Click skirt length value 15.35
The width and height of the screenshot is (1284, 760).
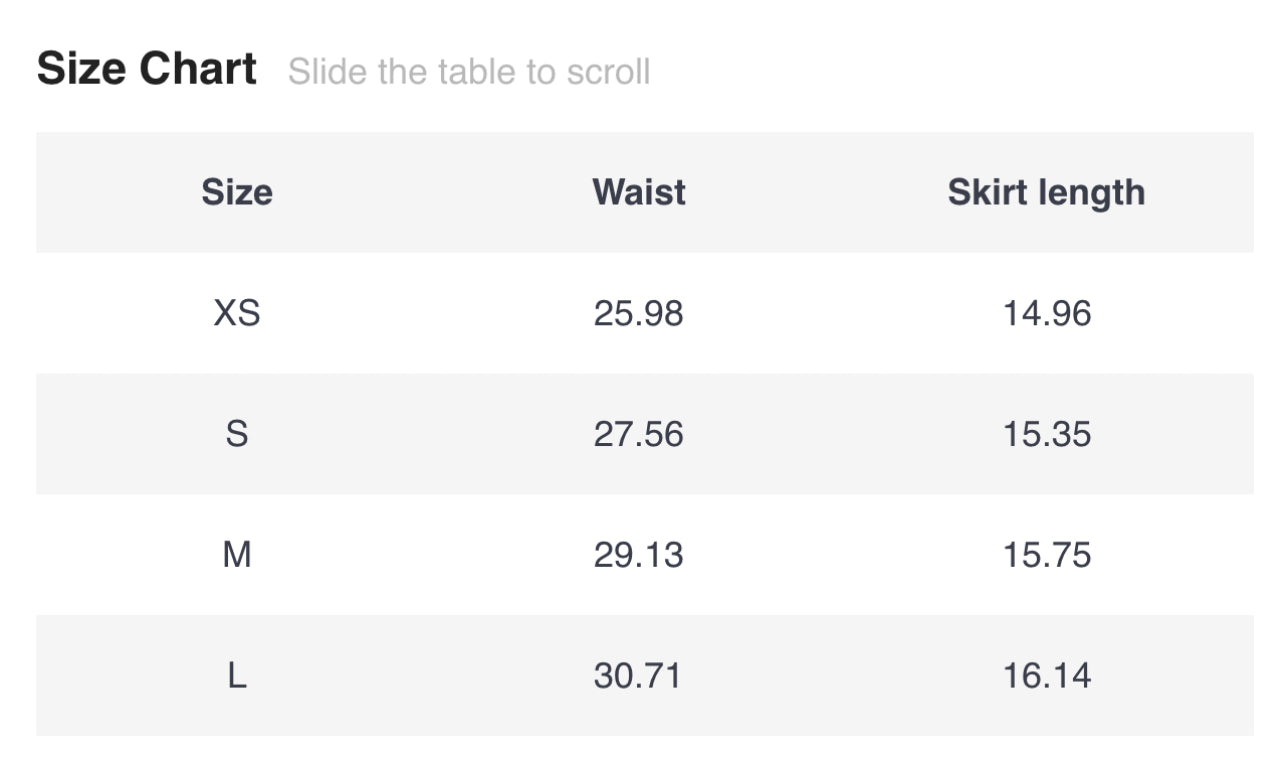(x=1047, y=434)
